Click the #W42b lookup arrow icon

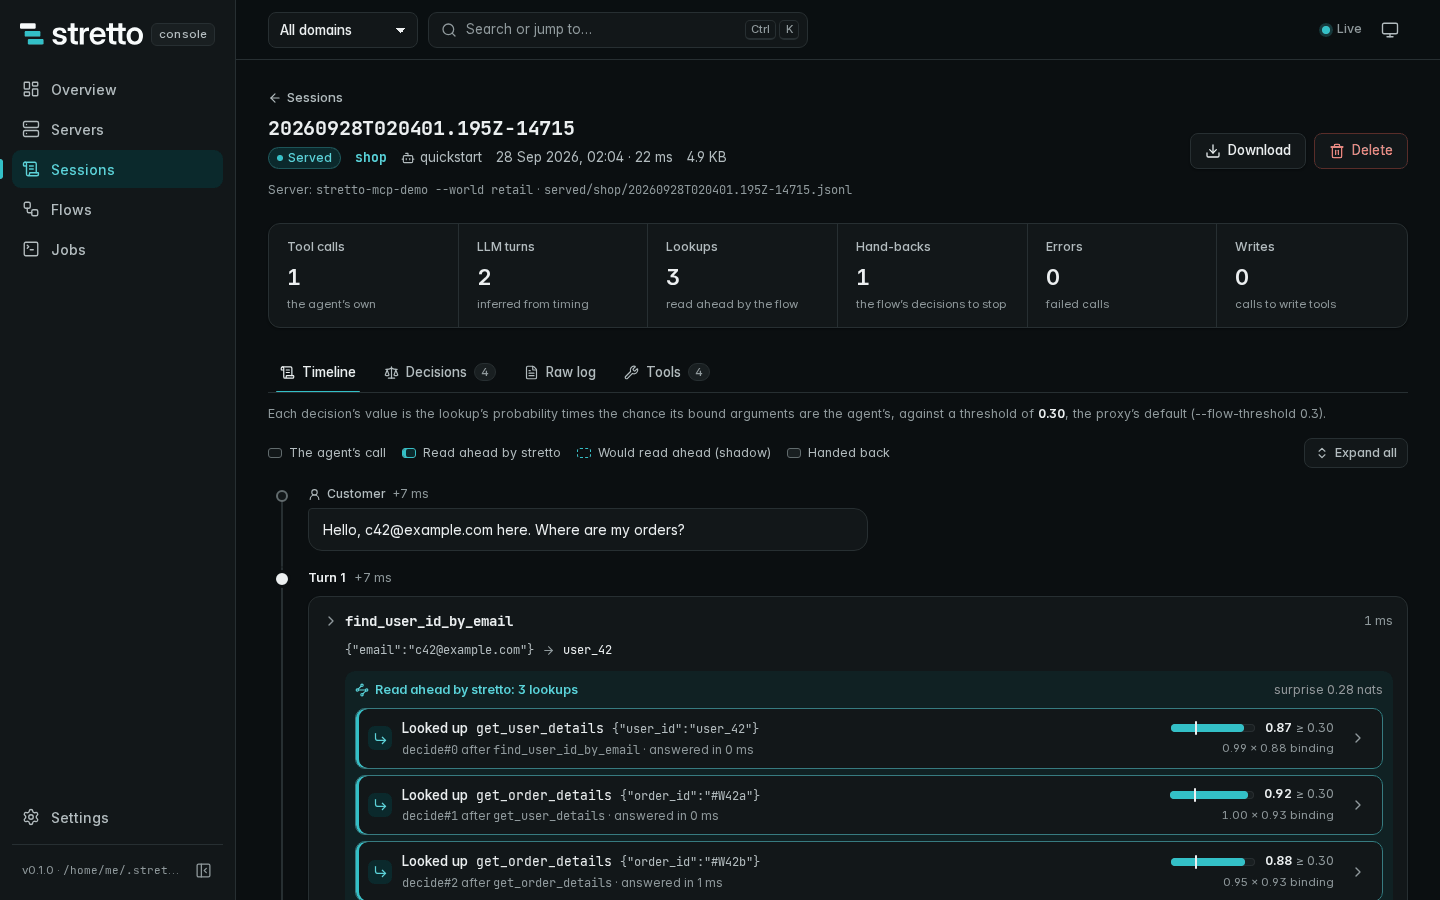coord(380,872)
